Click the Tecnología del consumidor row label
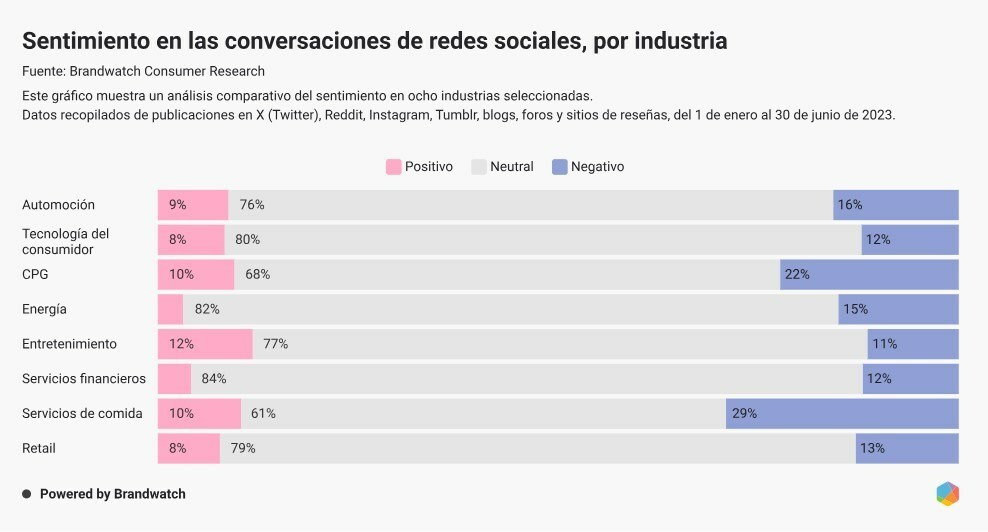Image resolution: width=988 pixels, height=532 pixels. 66,241
